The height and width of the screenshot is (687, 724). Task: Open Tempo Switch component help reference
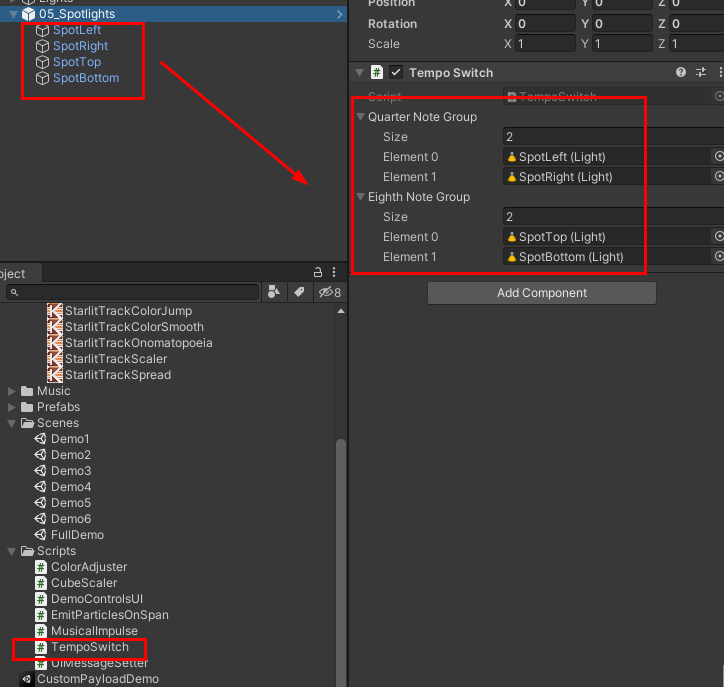681,72
